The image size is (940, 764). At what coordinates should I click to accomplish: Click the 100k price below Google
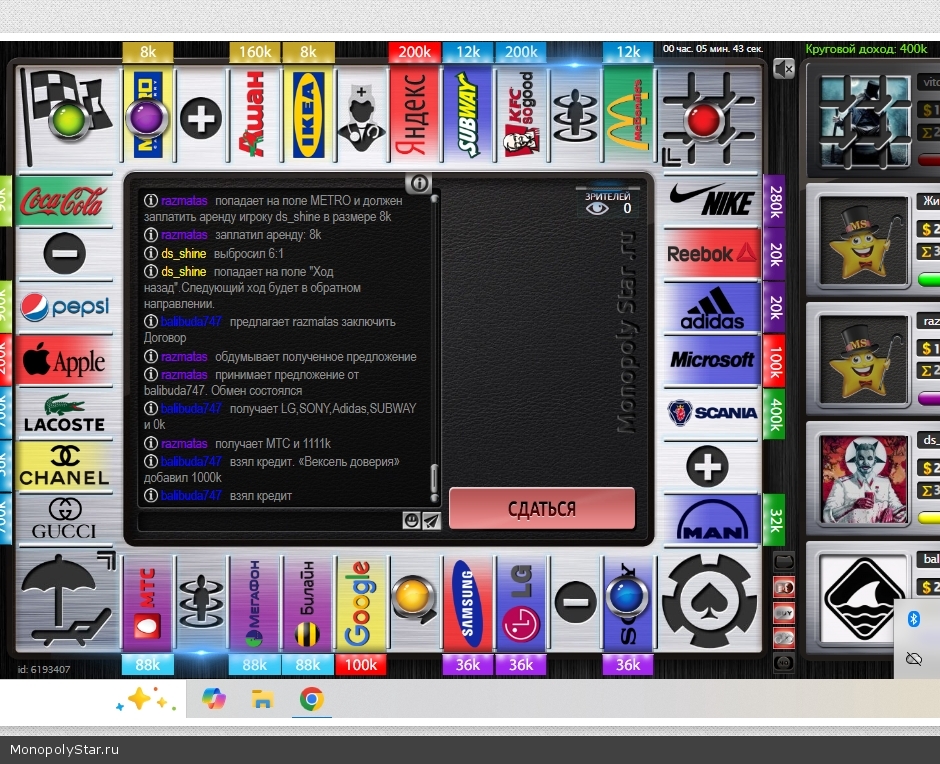click(x=361, y=664)
